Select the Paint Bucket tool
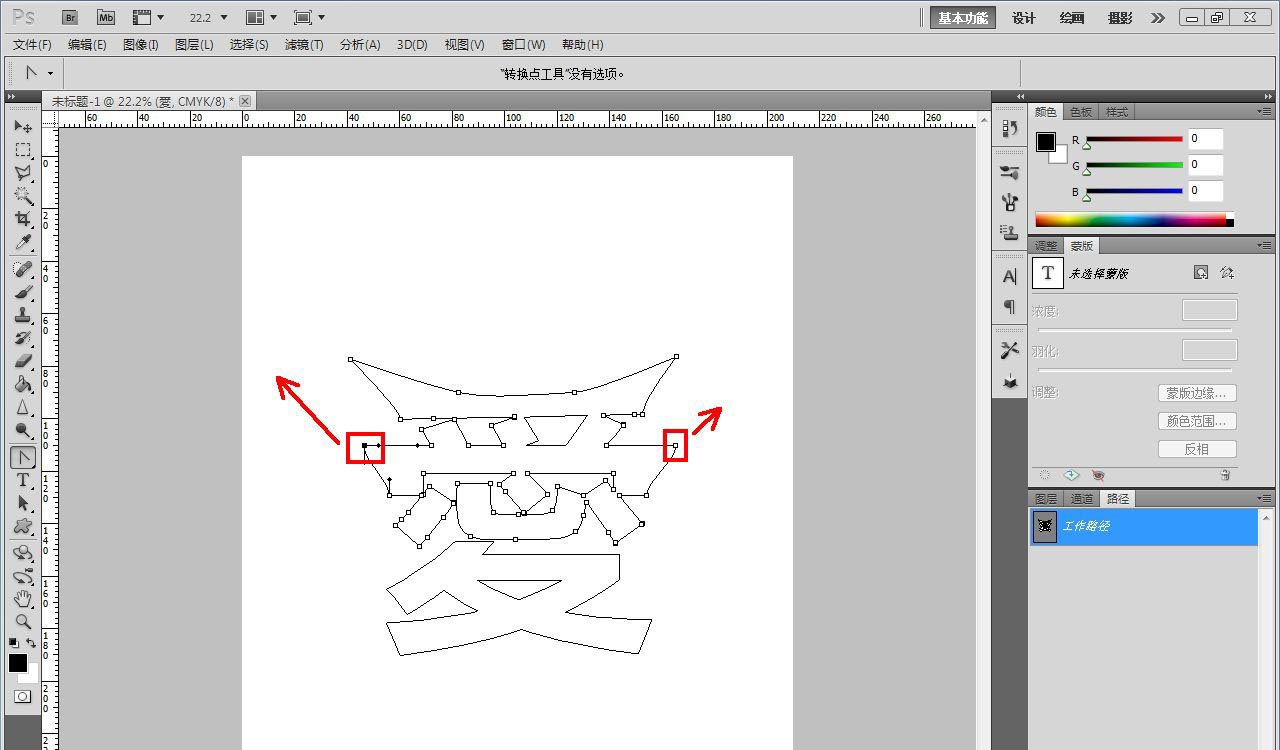 point(23,384)
